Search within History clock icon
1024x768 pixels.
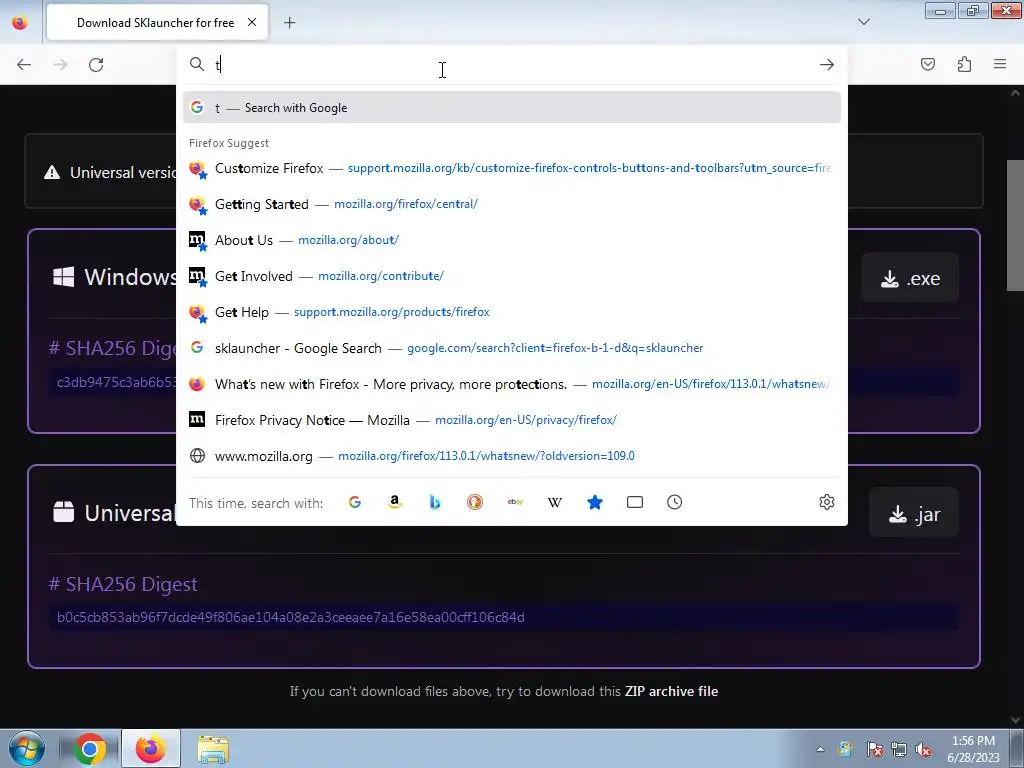coord(675,502)
